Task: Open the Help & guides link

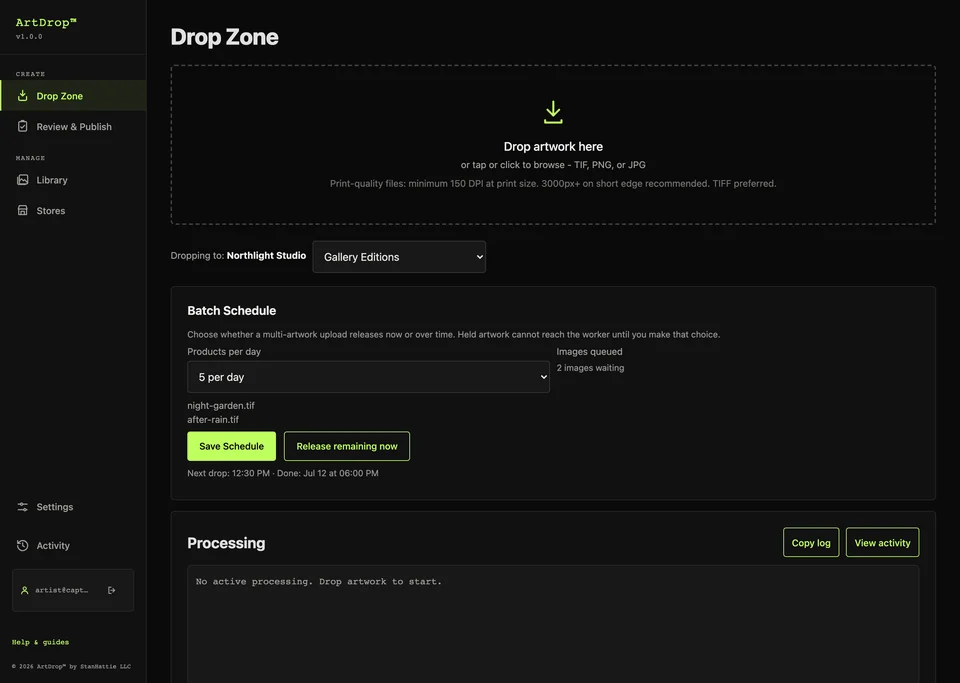Action: 40,642
